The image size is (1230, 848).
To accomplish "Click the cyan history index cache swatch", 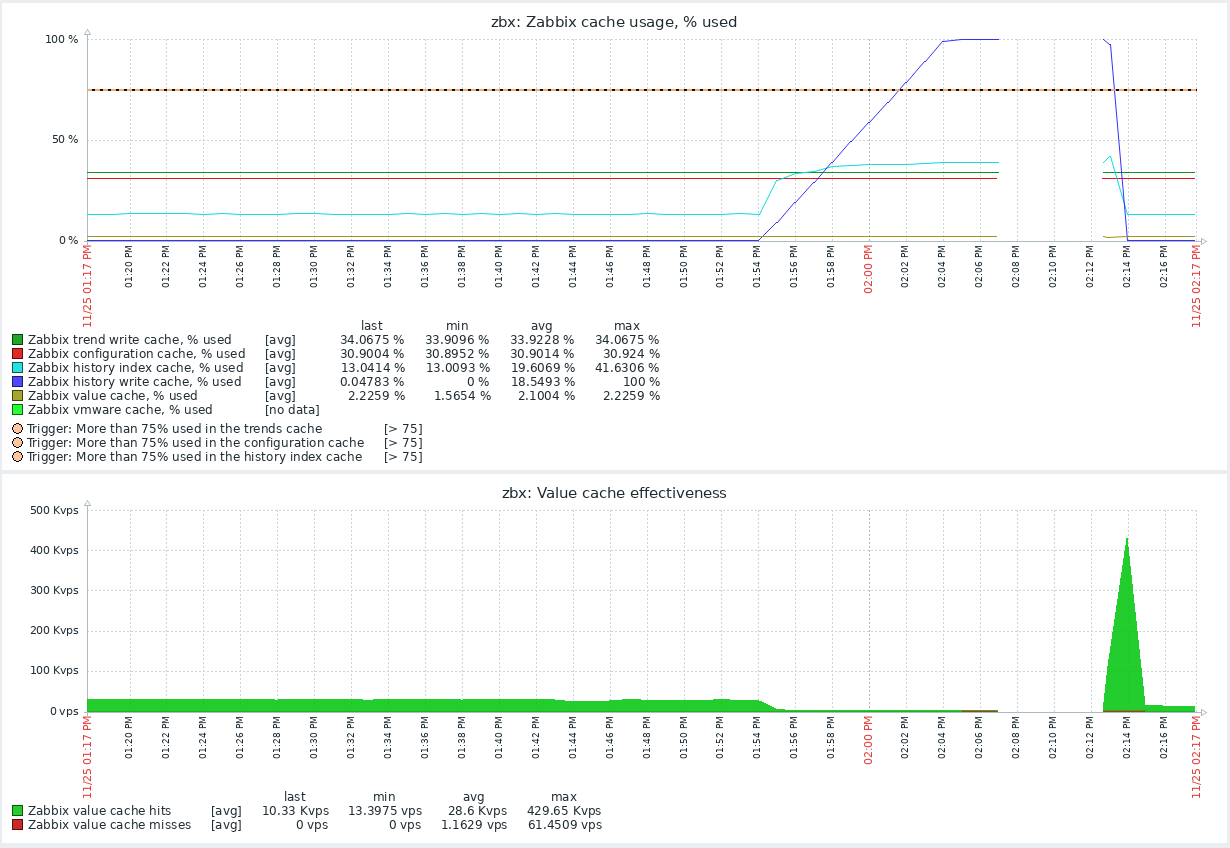I will [x=17, y=368].
